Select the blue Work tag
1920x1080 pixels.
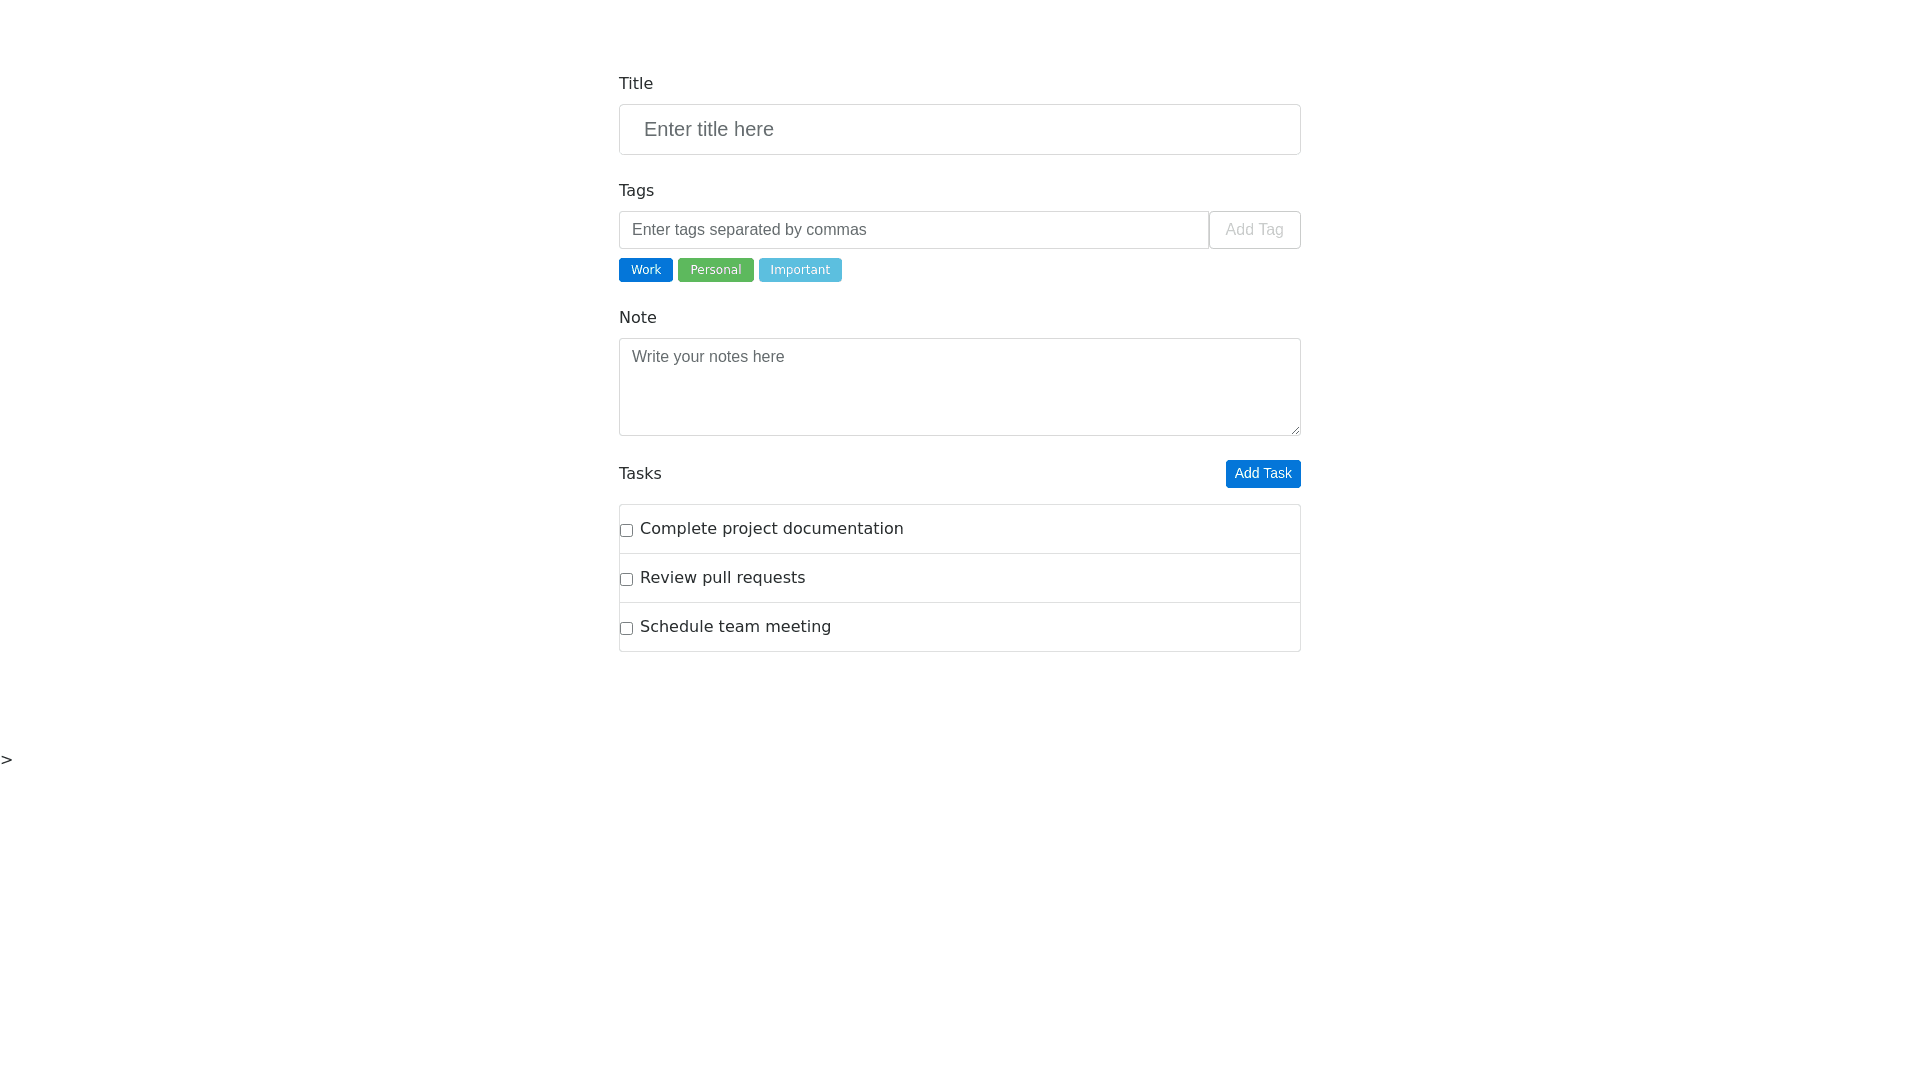pyautogui.click(x=645, y=270)
